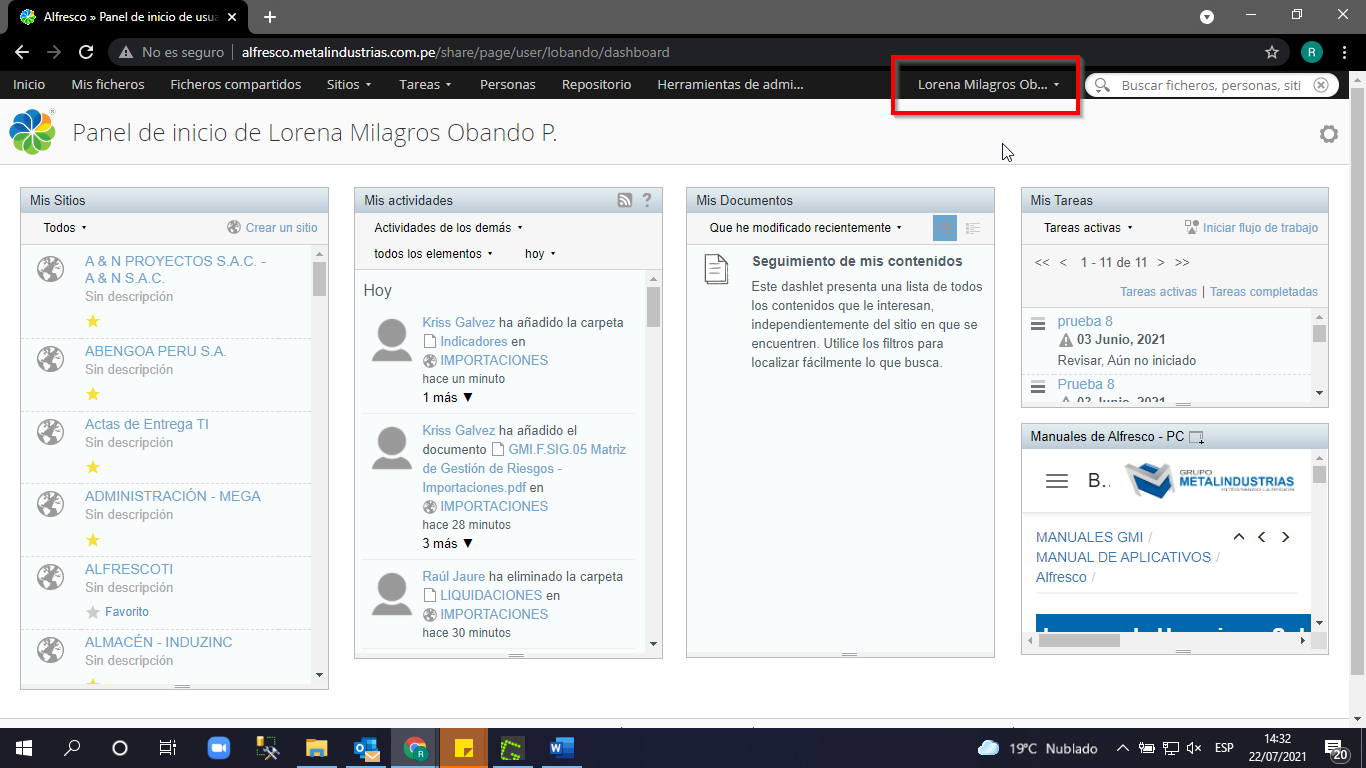Screen dimensions: 1366x768
Task: Click Crear un sitio link
Action: [282, 228]
